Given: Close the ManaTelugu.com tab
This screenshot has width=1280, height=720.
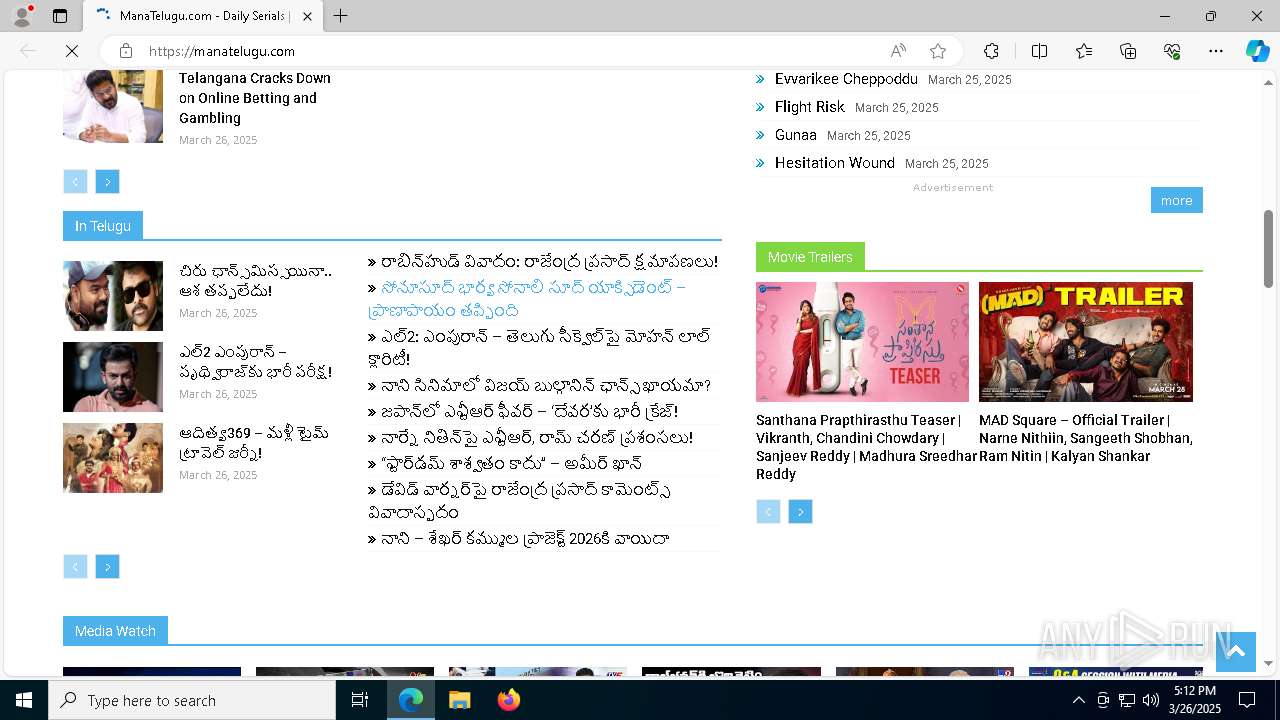Looking at the screenshot, I should 308,16.
